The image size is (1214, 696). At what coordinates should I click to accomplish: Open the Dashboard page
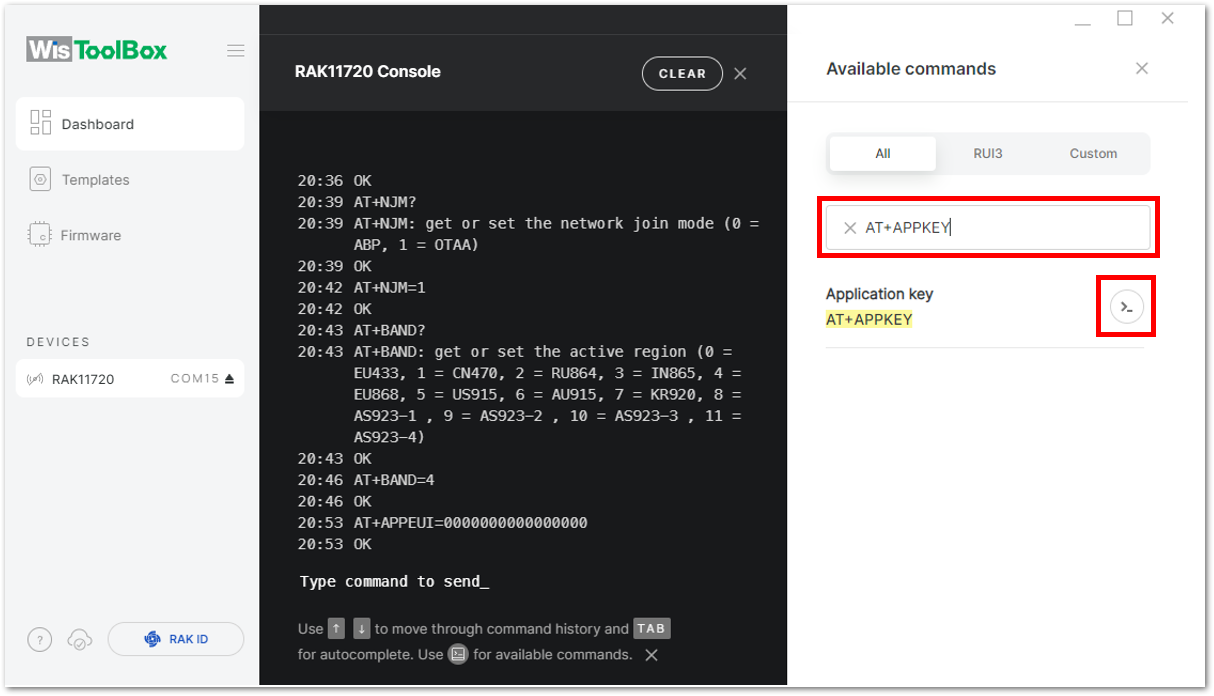point(130,124)
